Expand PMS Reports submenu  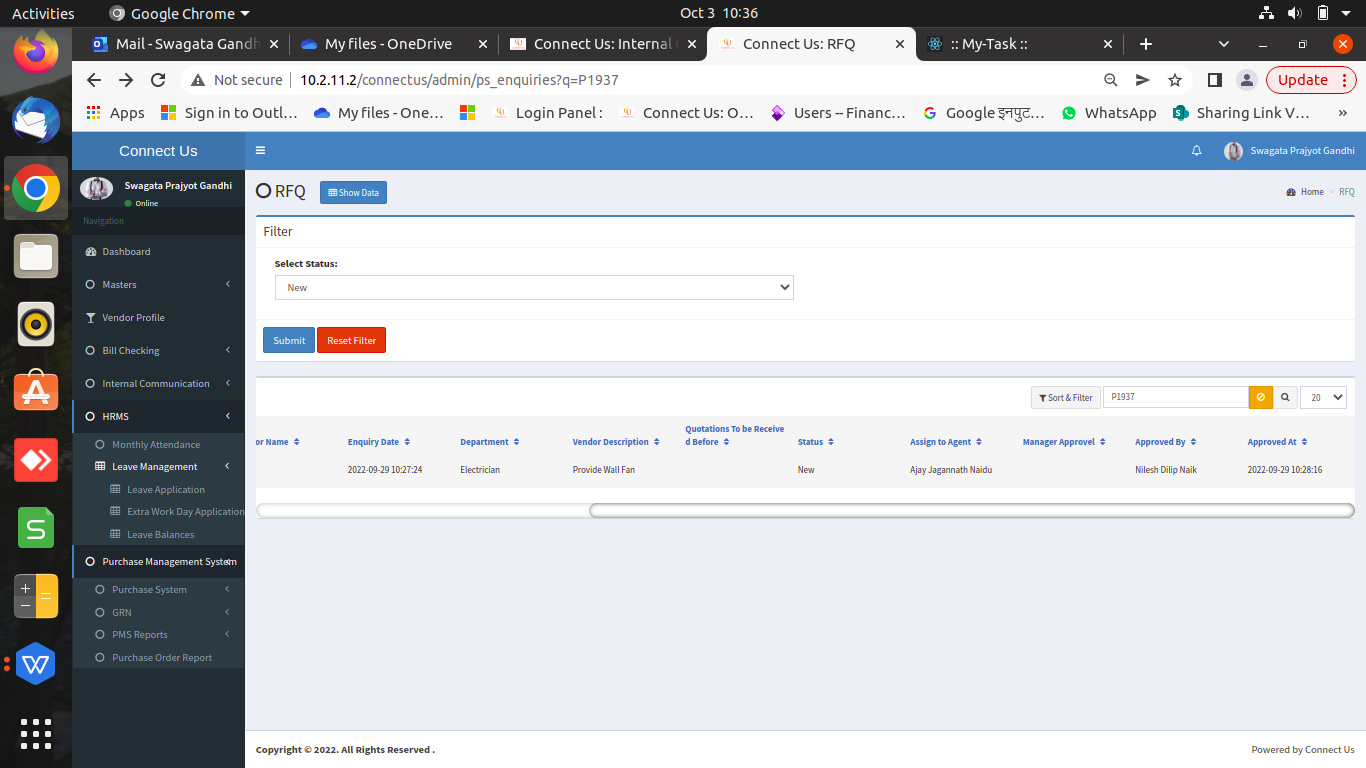coord(158,635)
